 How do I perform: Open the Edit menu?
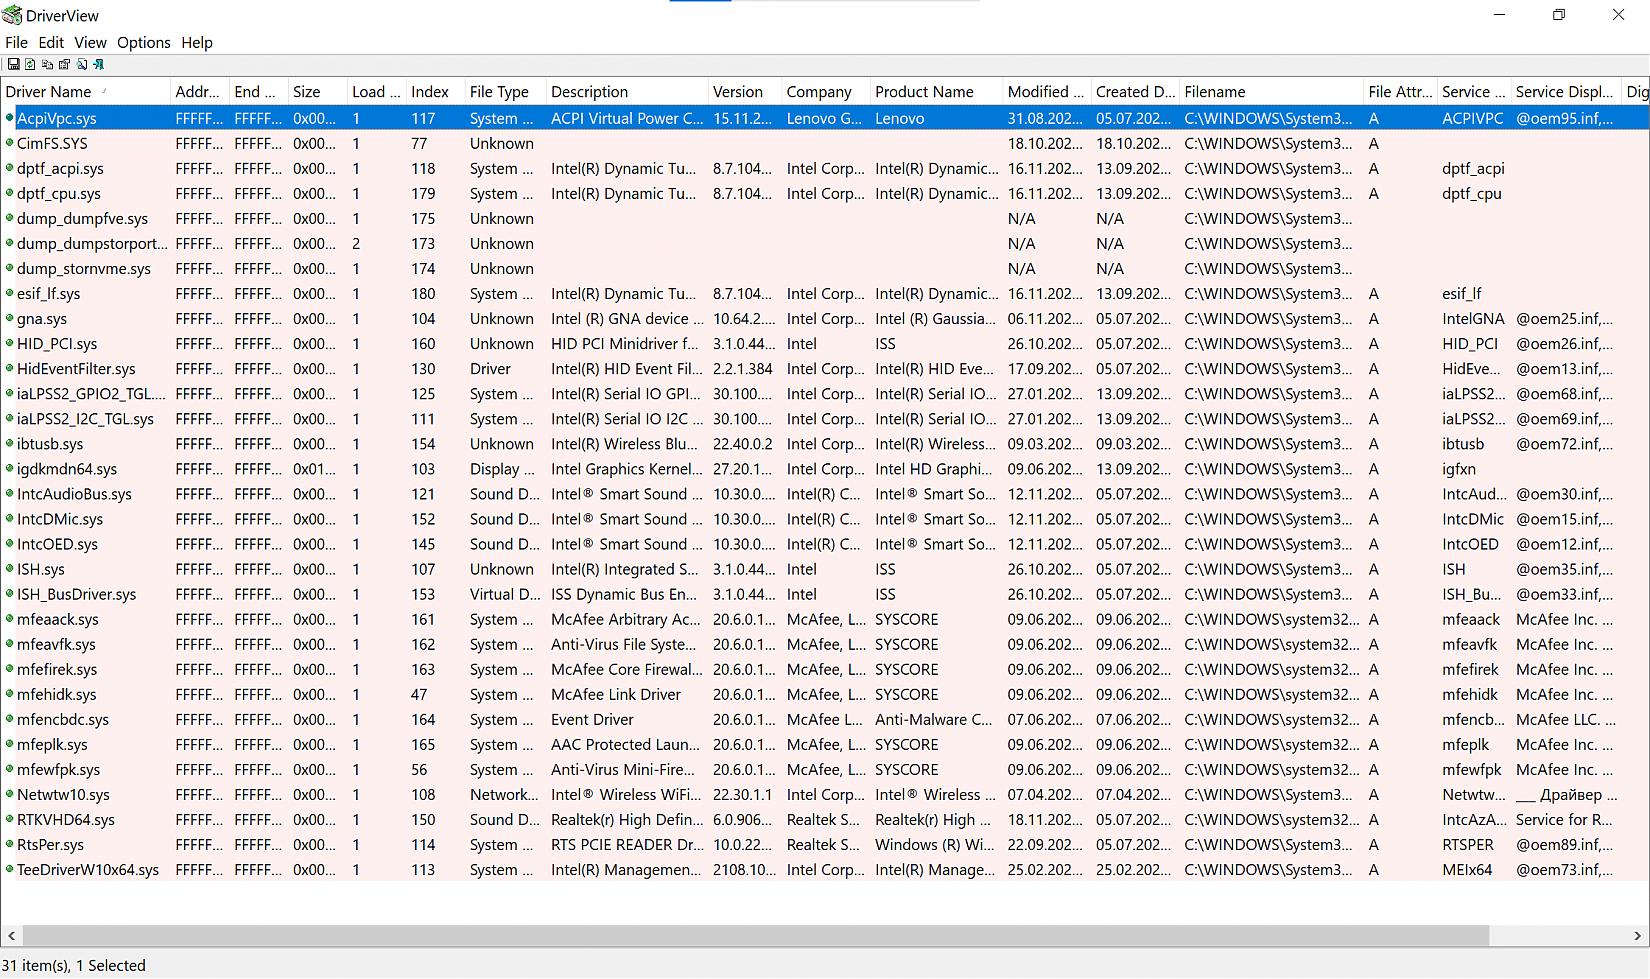click(51, 42)
